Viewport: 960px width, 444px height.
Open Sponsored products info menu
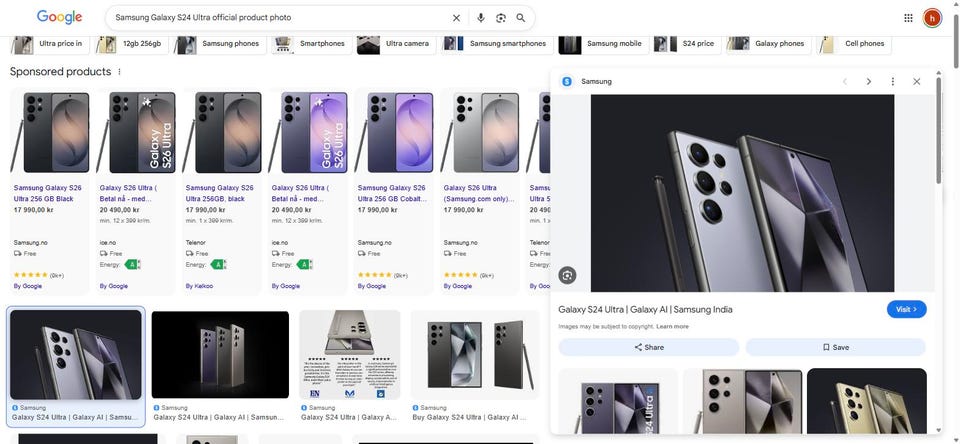click(x=119, y=72)
